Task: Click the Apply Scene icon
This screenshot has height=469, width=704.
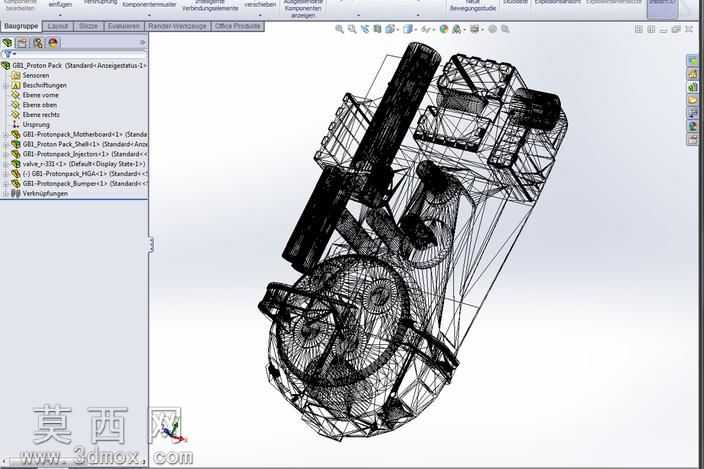Action: (x=457, y=29)
